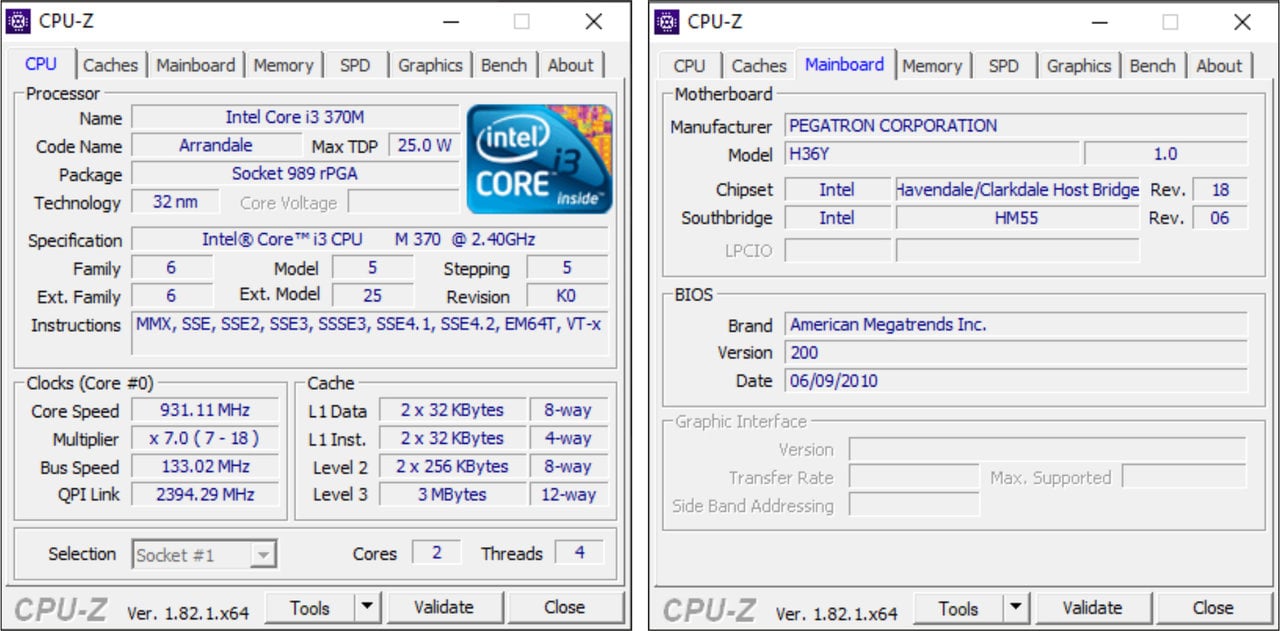Click the empty Core Voltage field

(x=403, y=201)
